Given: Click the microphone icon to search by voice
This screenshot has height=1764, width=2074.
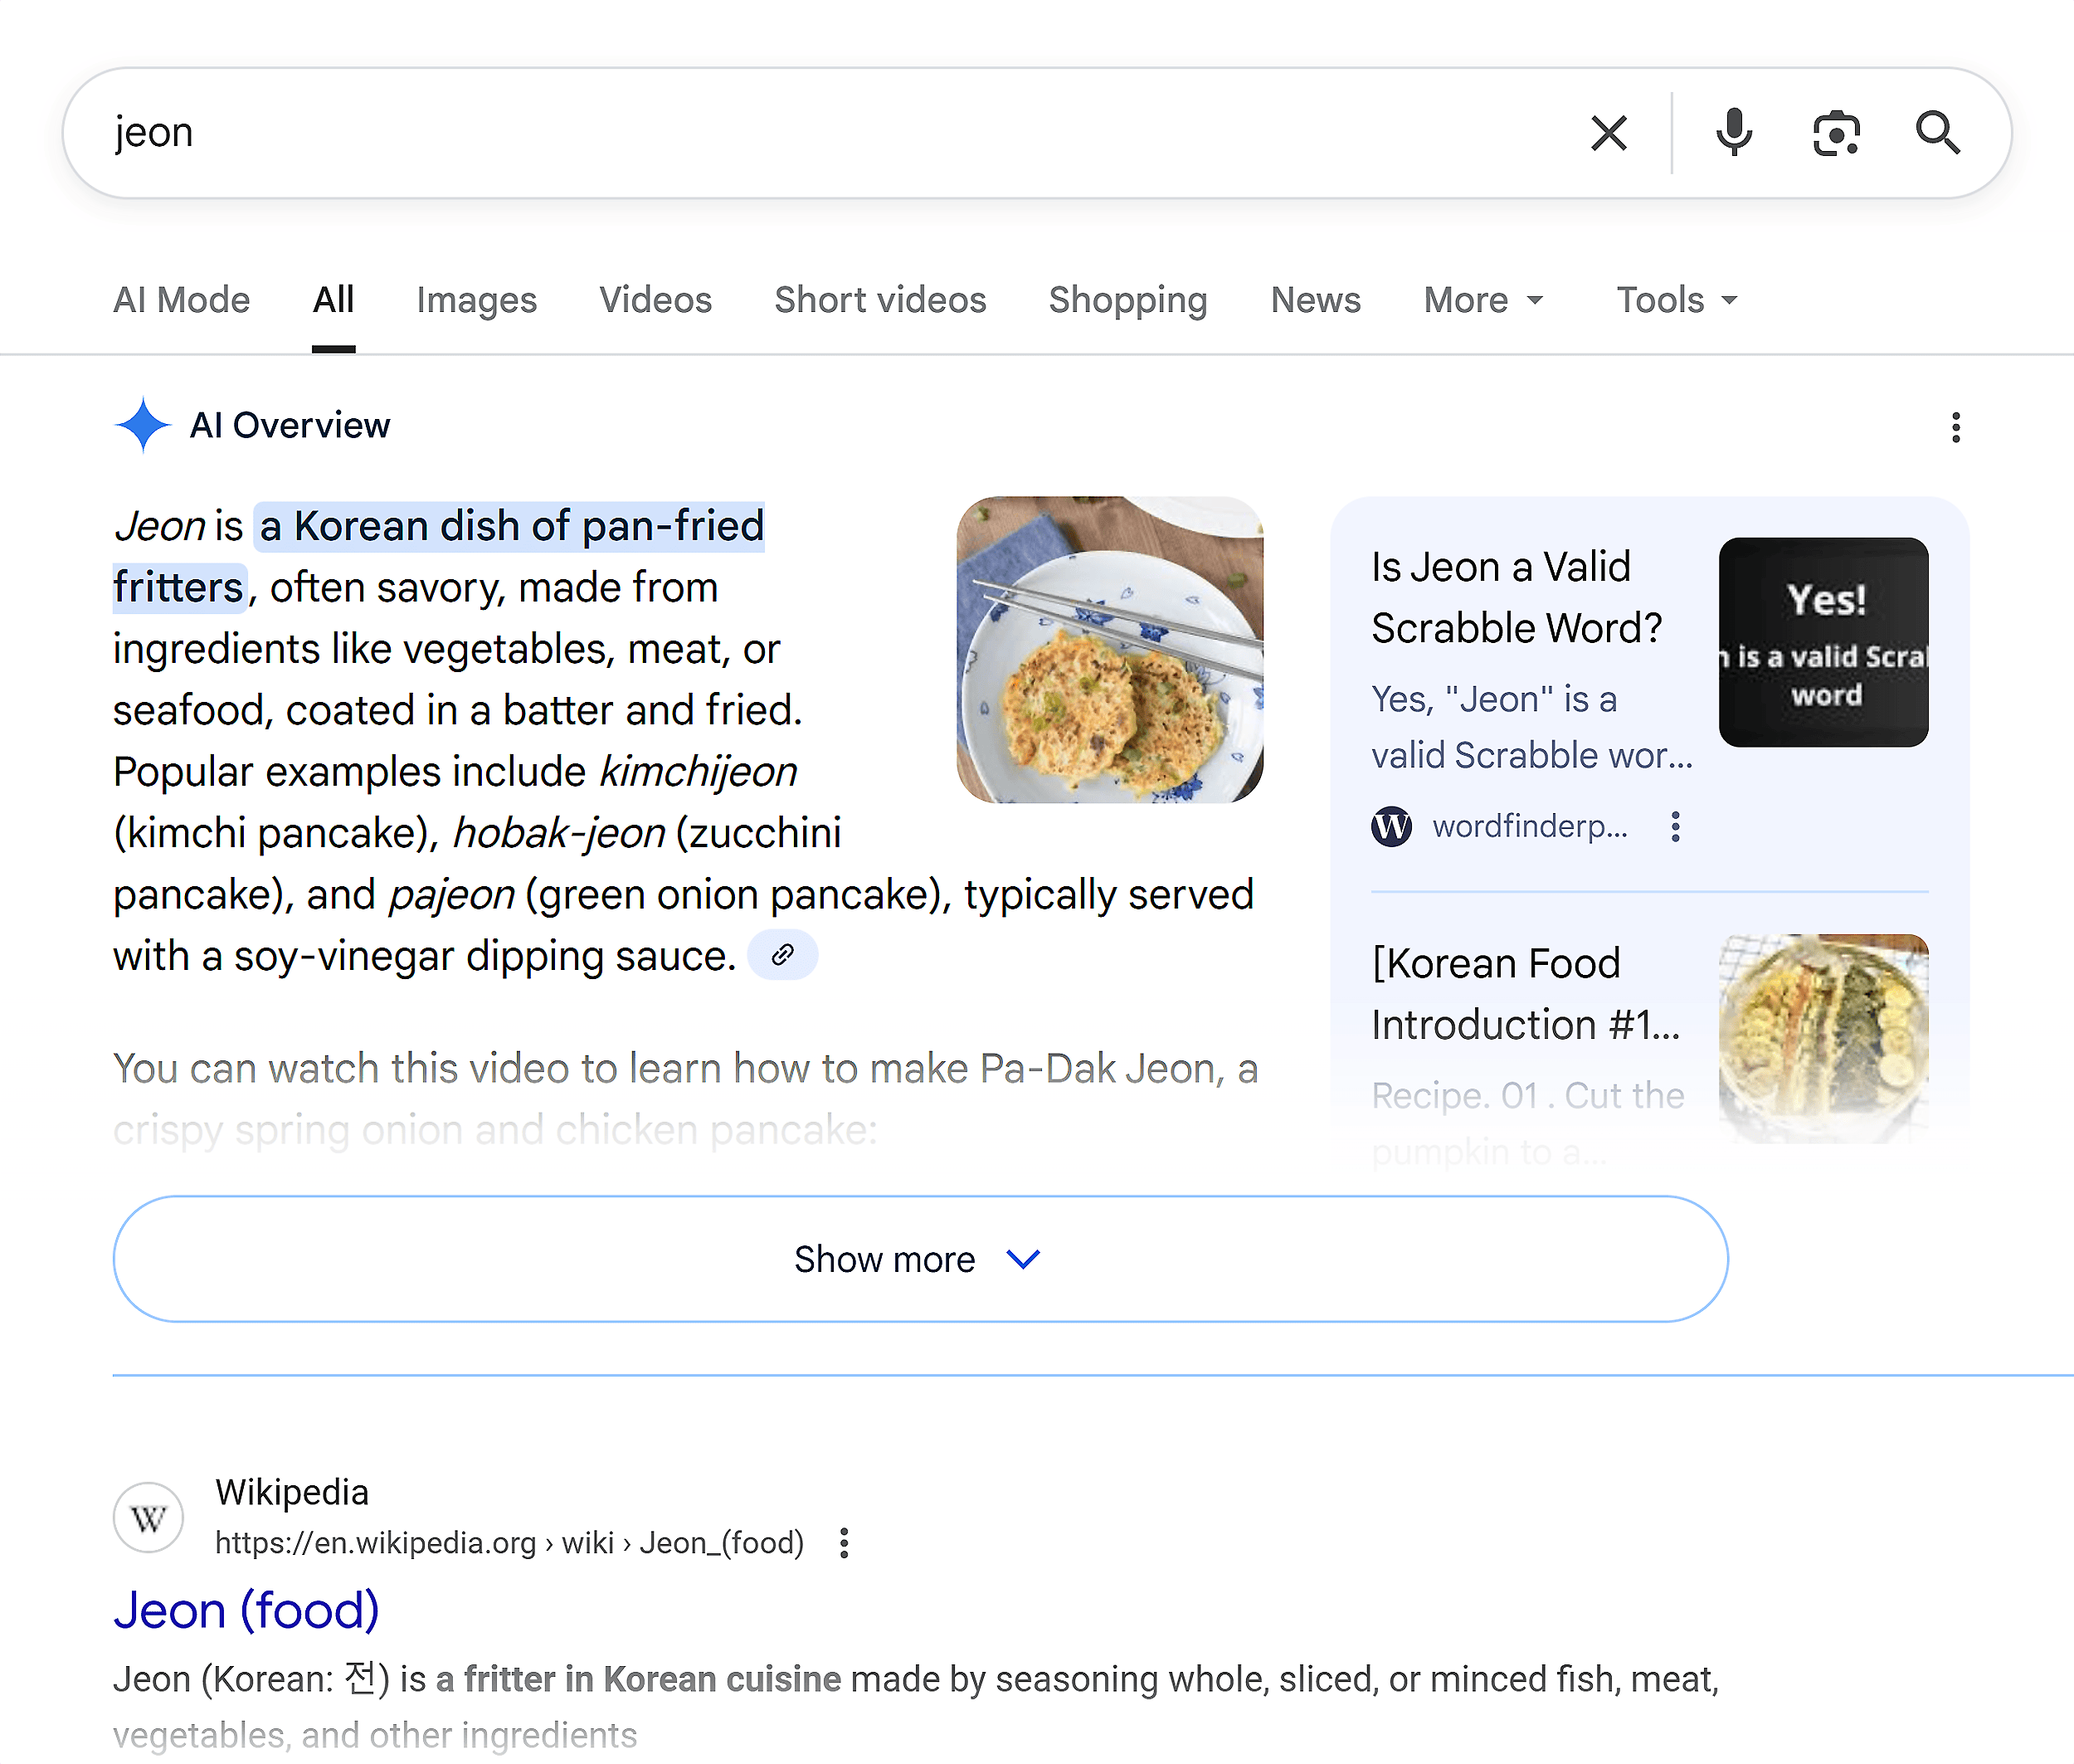Looking at the screenshot, I should pos(1733,132).
